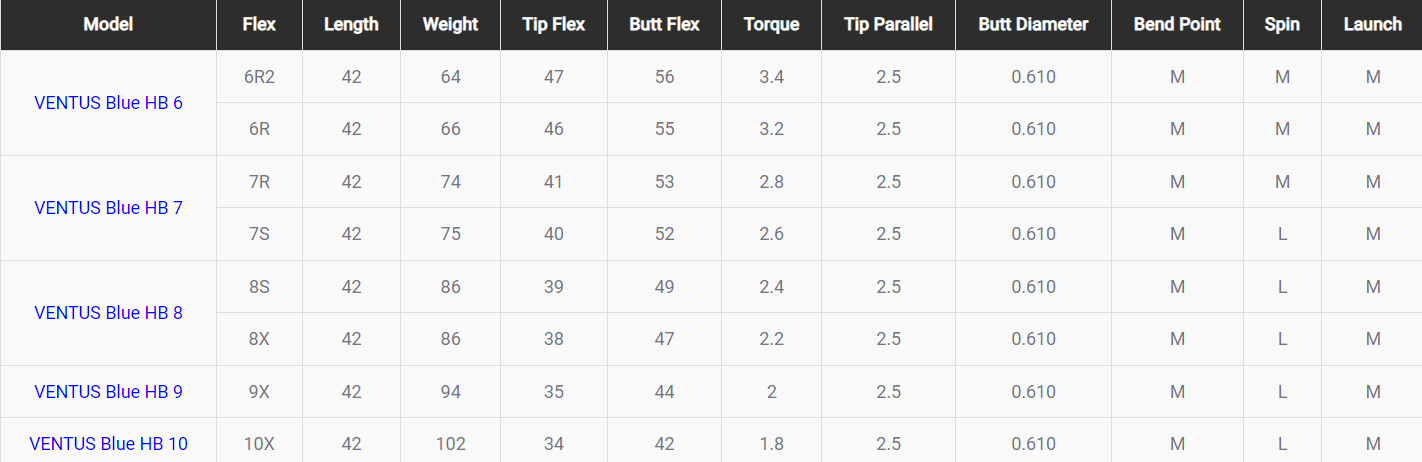1422x462 pixels.
Task: Open the VENTUS Blue HB 8 link
Action: click(108, 313)
